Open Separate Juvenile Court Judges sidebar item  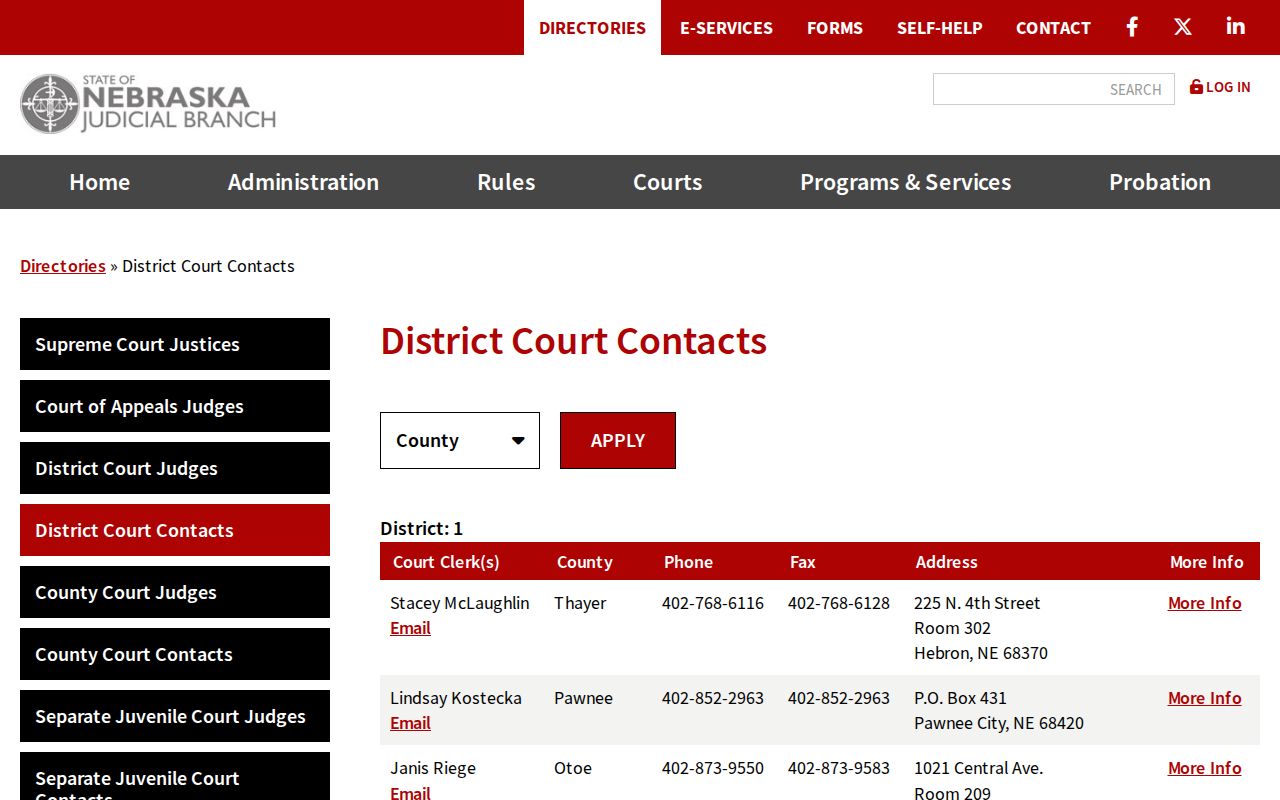(x=175, y=716)
